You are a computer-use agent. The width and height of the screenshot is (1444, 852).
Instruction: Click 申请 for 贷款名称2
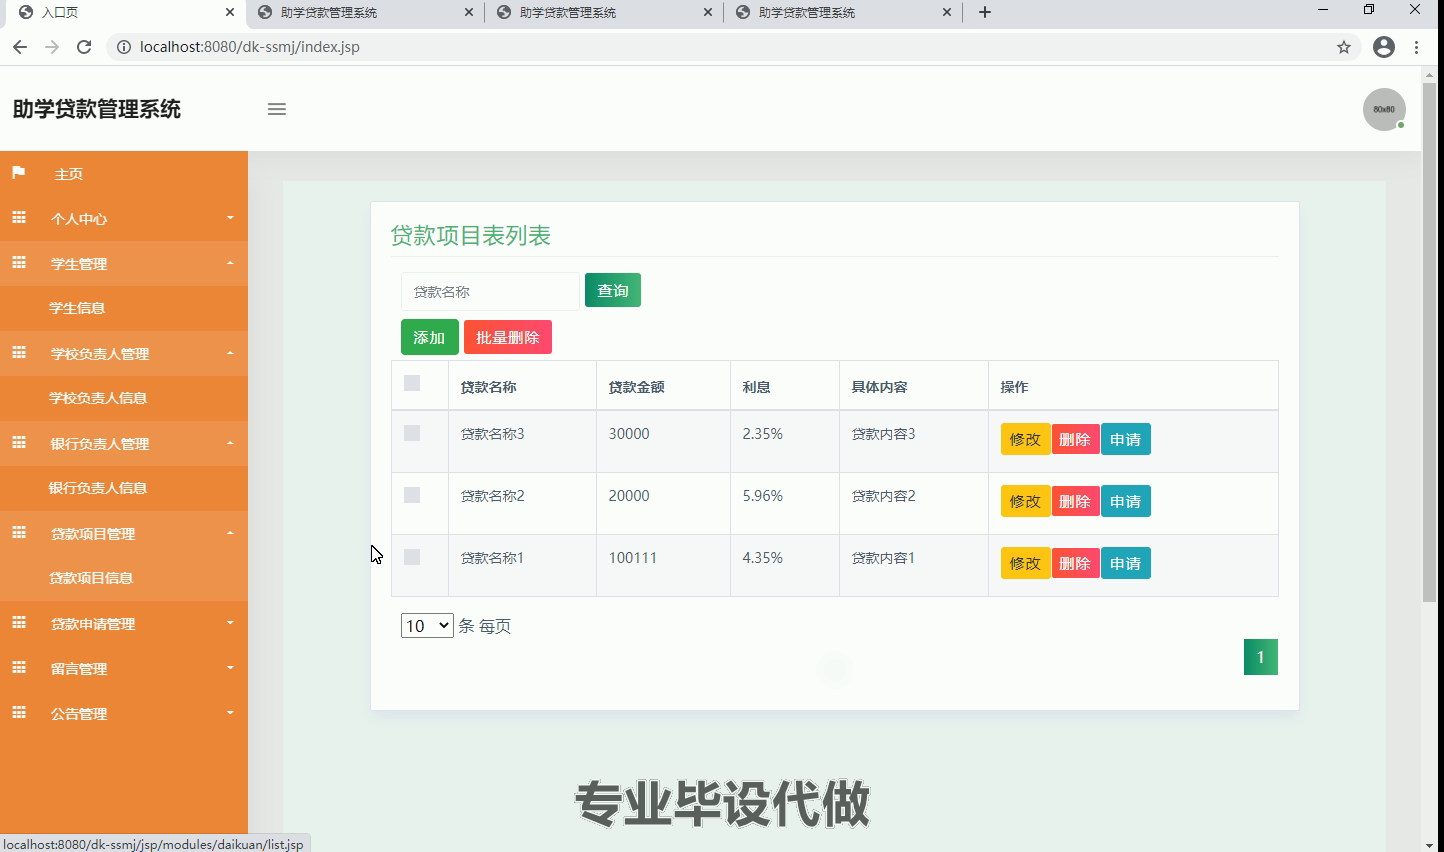click(x=1125, y=501)
